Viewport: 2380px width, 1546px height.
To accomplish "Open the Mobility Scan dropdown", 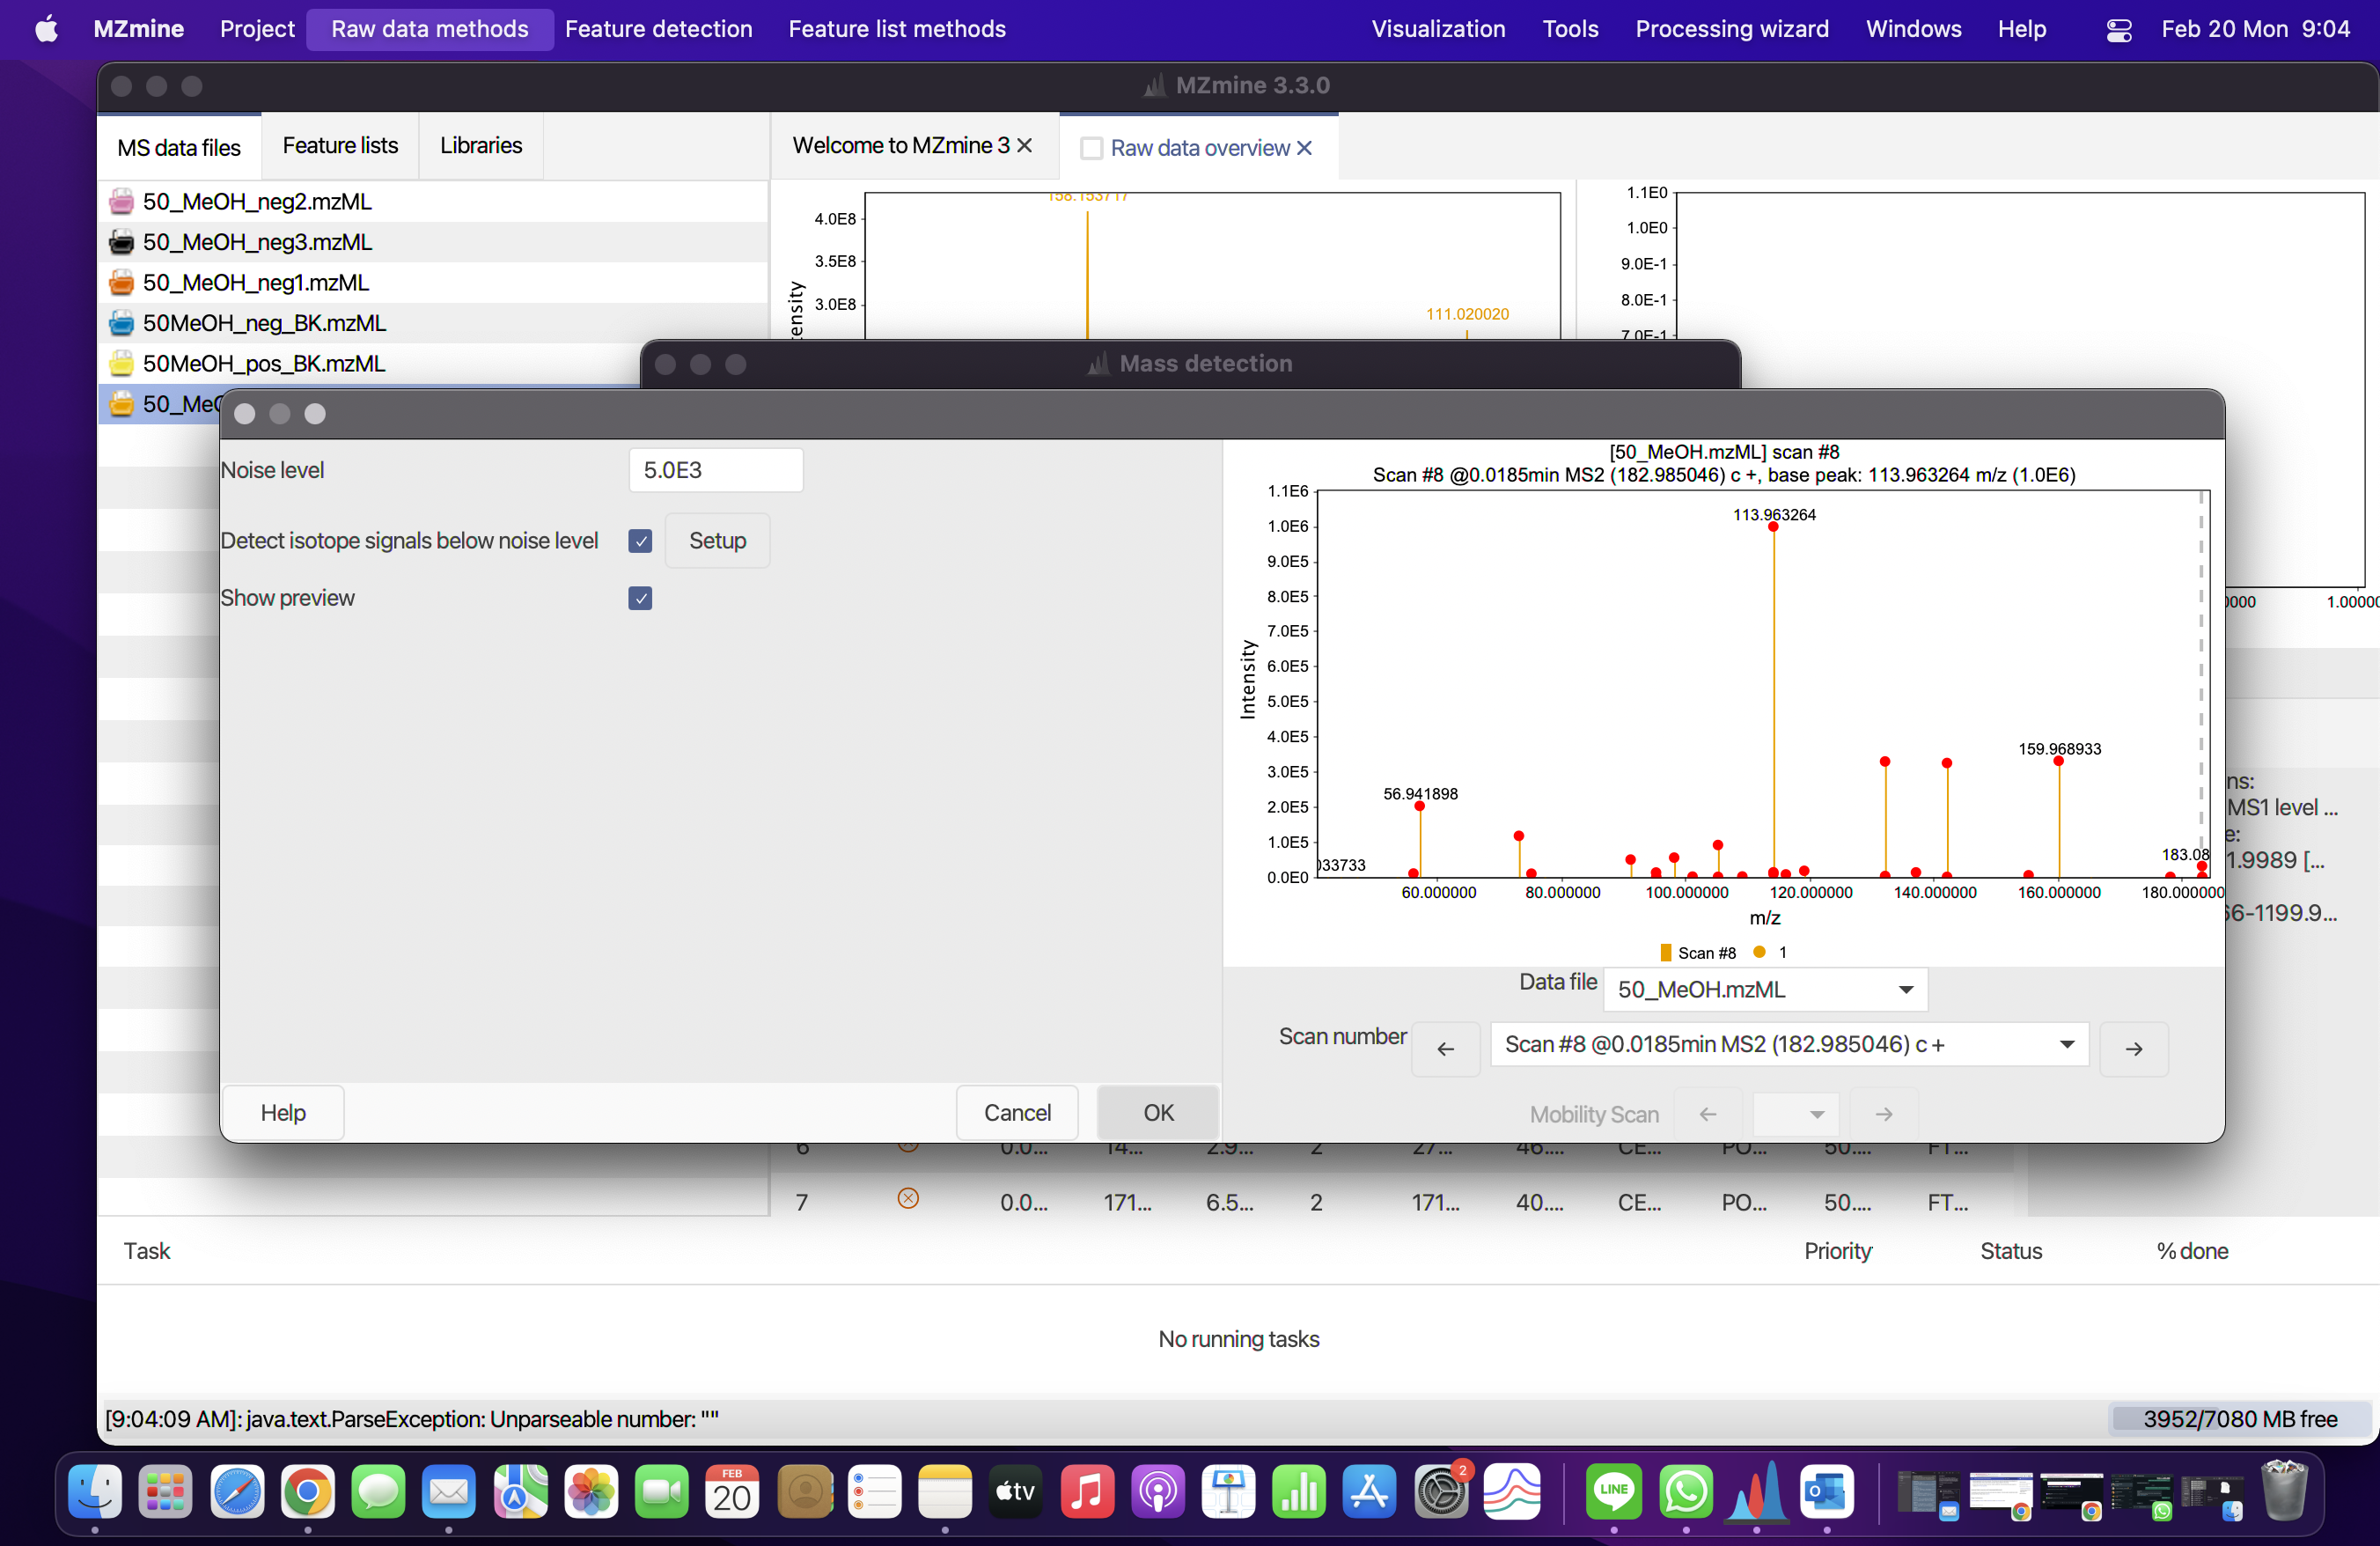I will click(1795, 1114).
